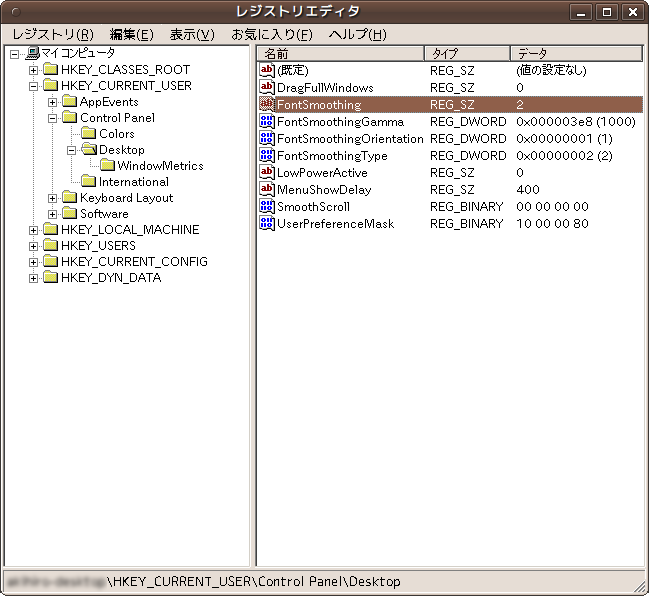Viewport: 649px width, 596px height.
Task: Click the FontSmoothingOrientation DWORD icon
Action: click(x=267, y=138)
